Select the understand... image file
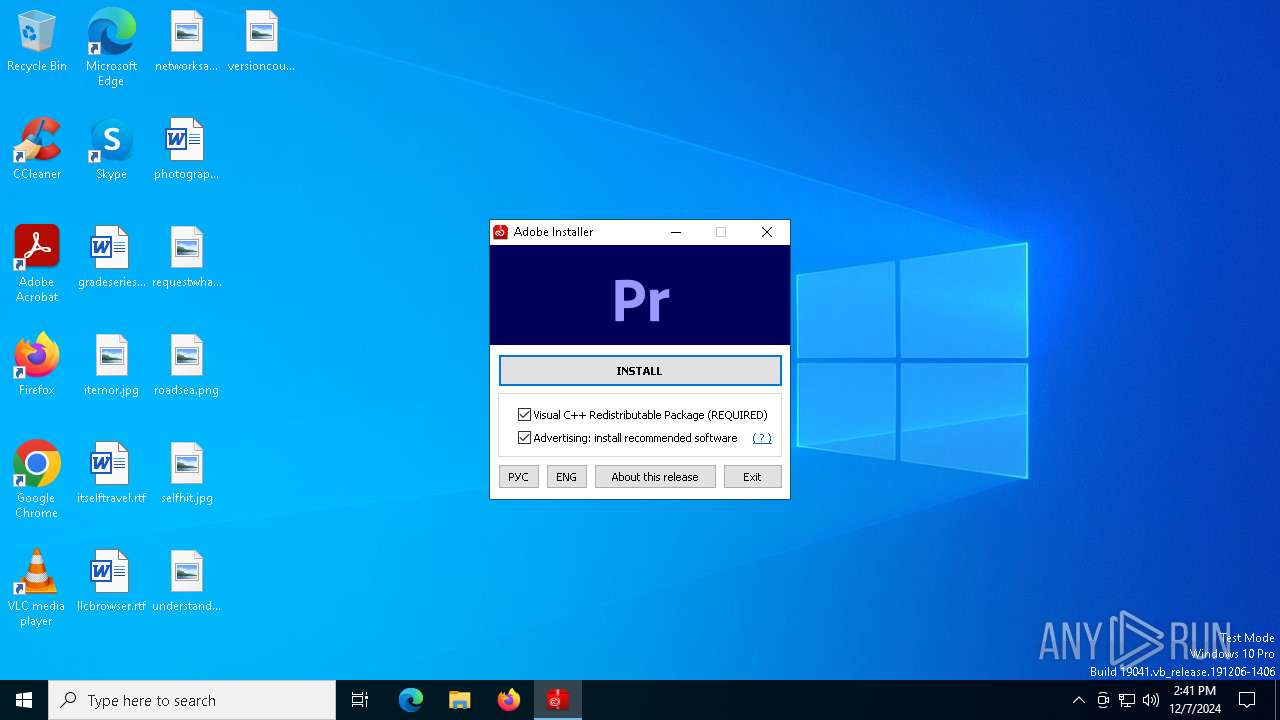 click(x=186, y=582)
